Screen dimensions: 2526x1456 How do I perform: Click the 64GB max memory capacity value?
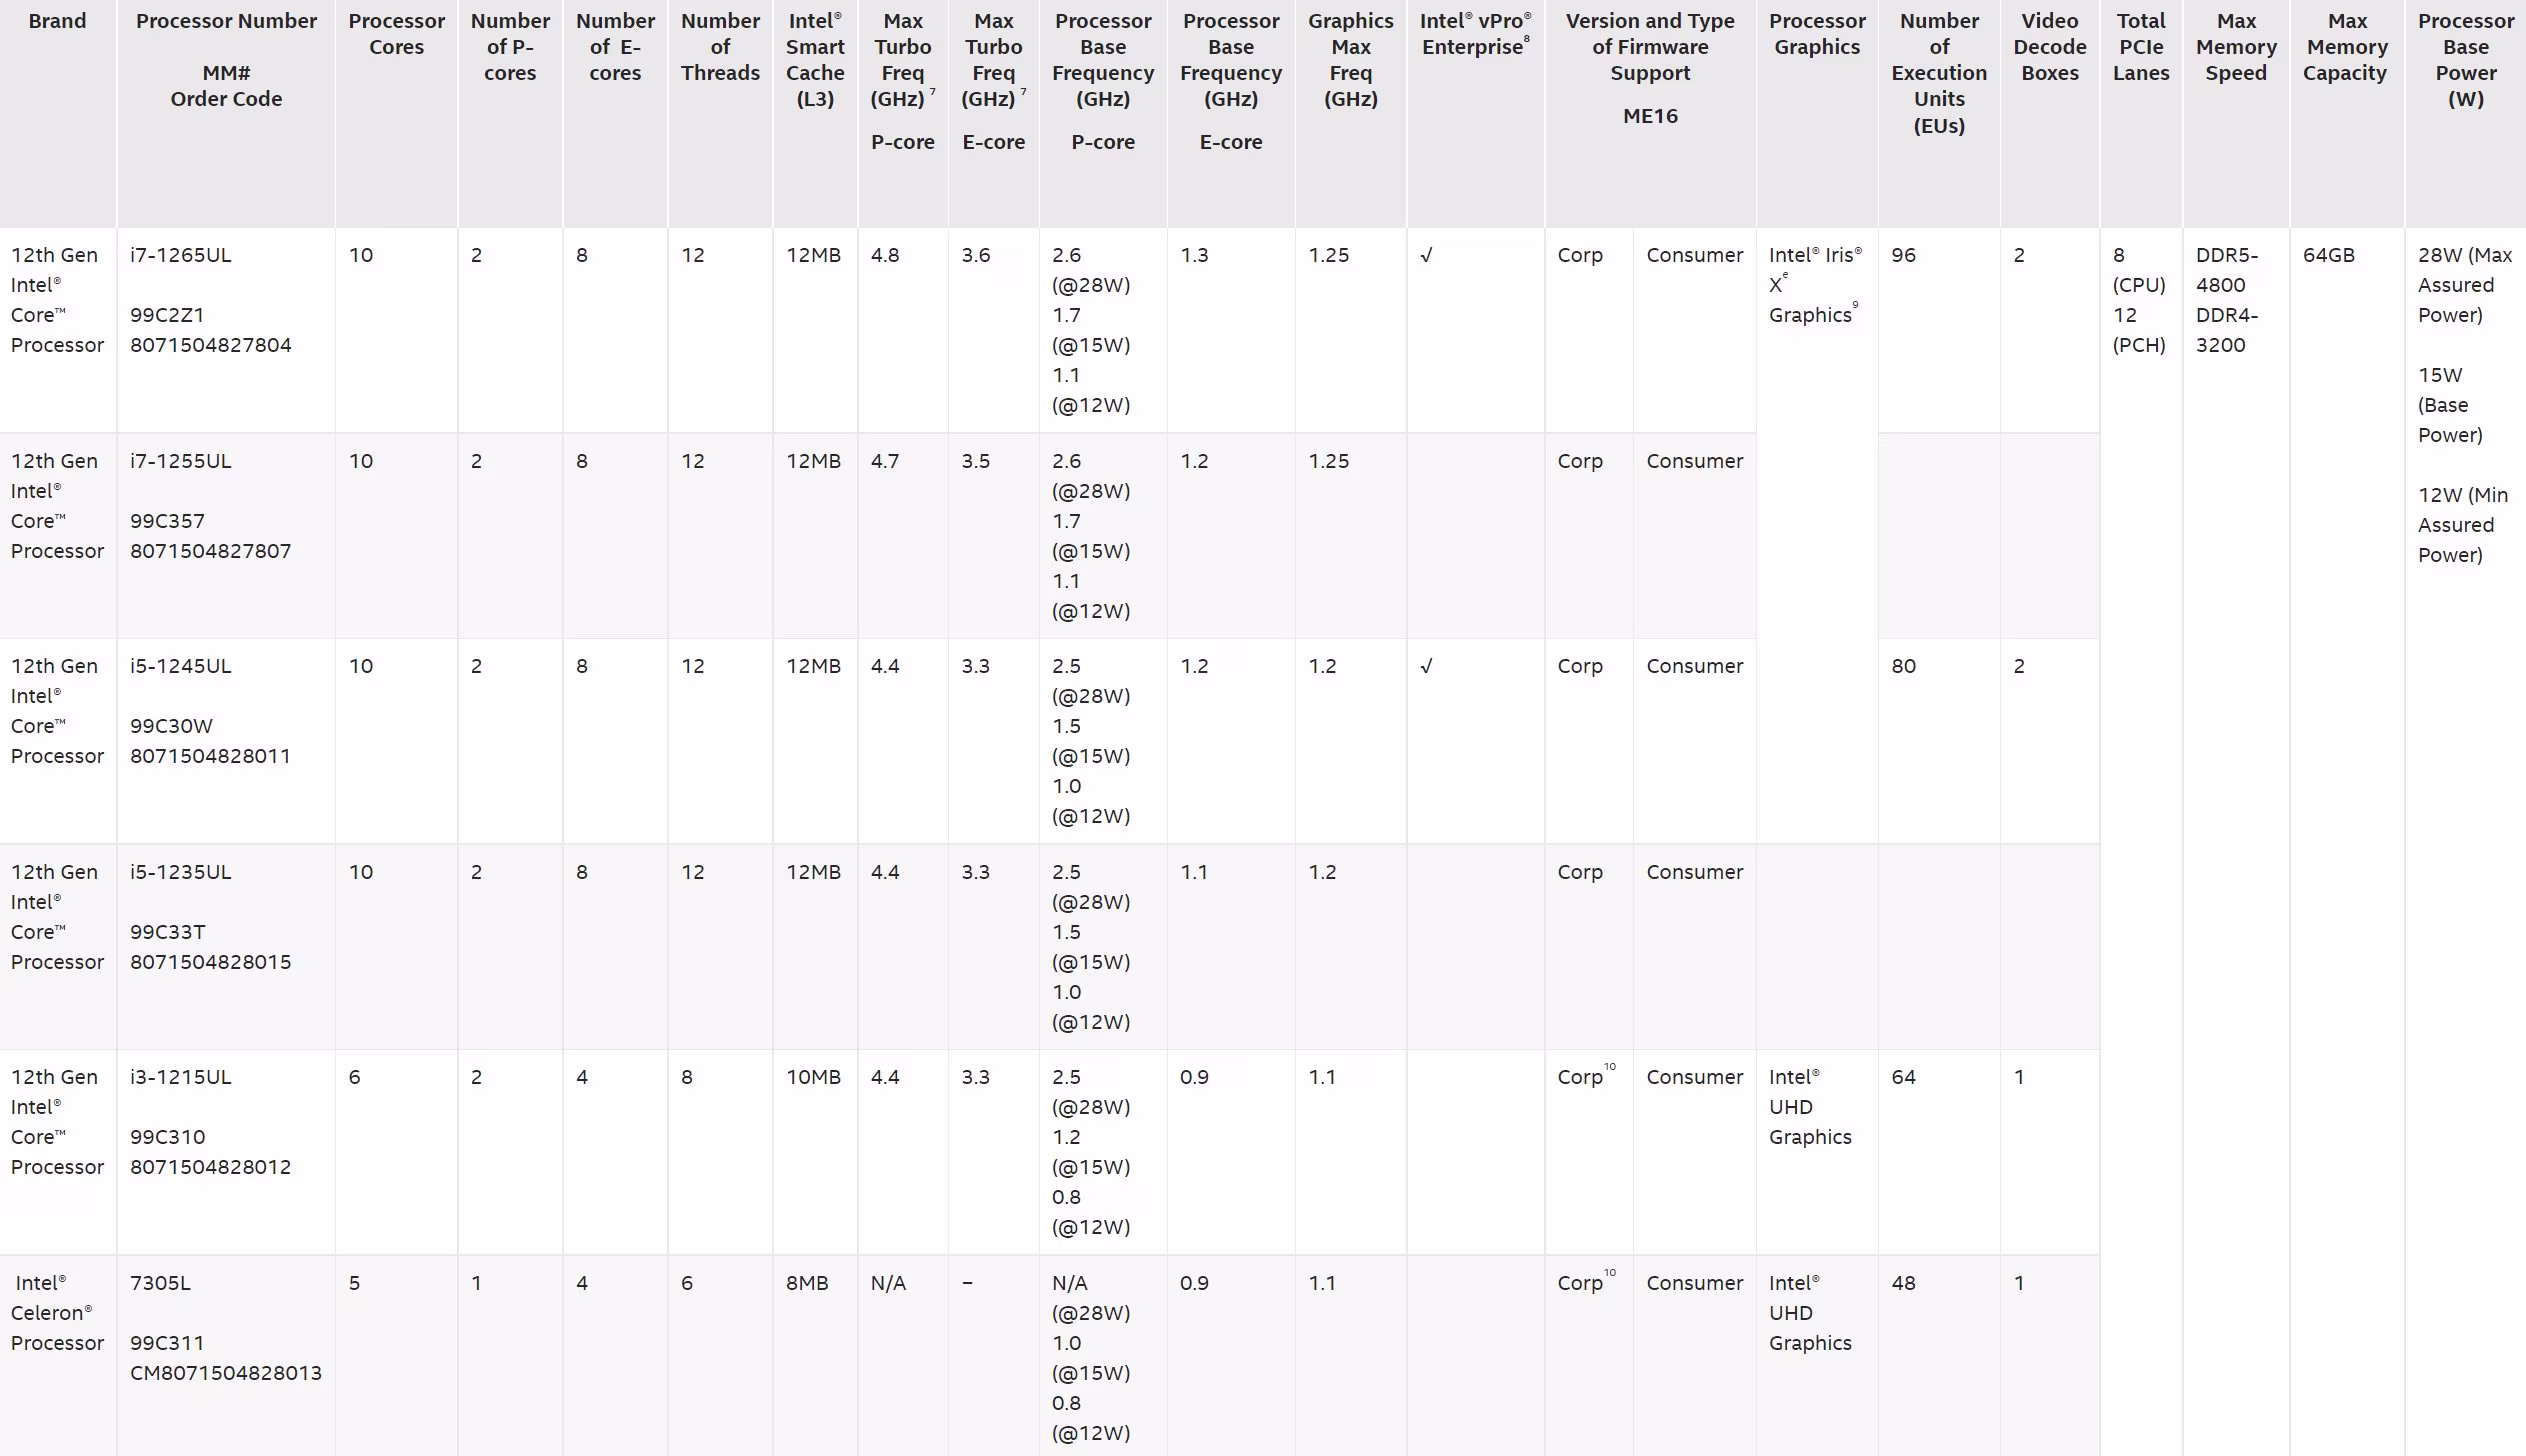[2328, 255]
